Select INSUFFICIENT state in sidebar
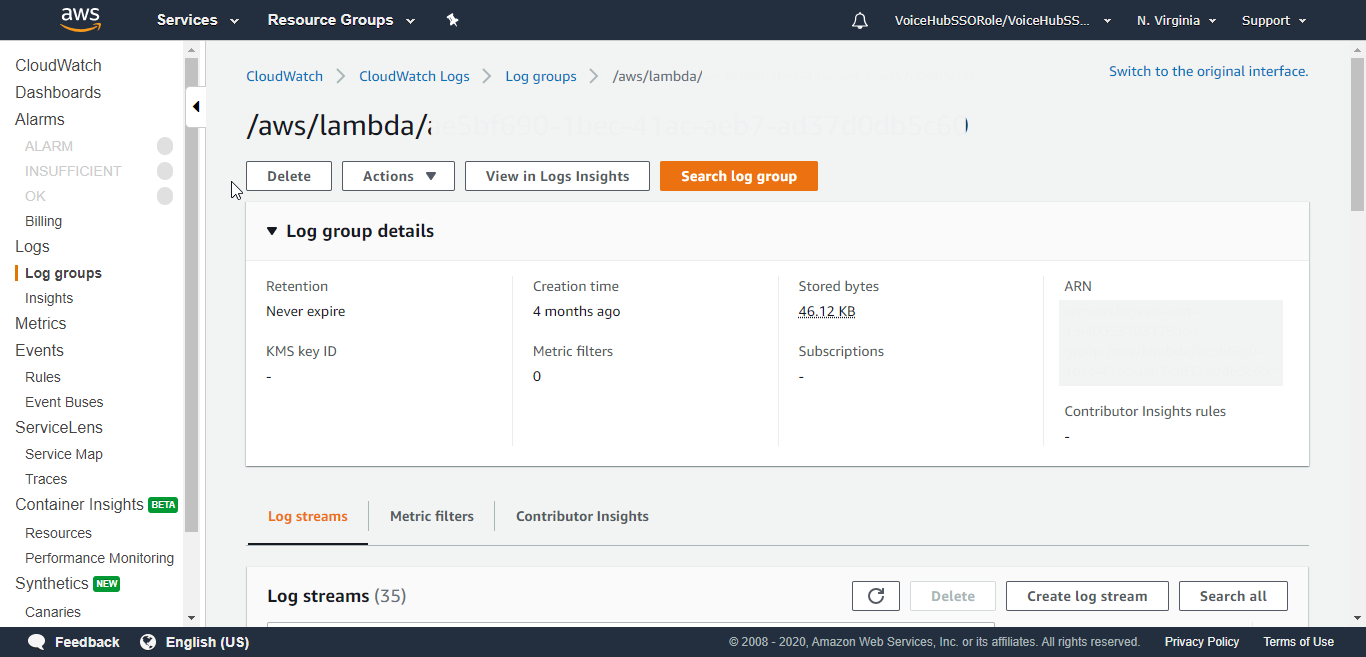This screenshot has width=1366, height=657. pos(73,171)
